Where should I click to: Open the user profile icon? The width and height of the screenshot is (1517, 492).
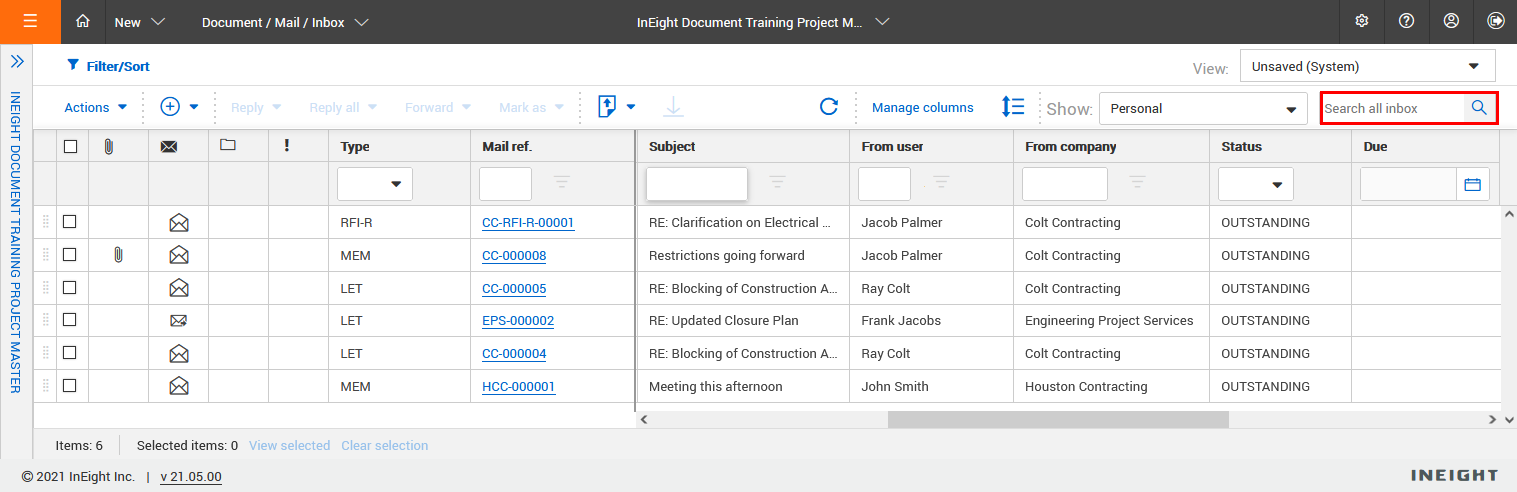click(x=1451, y=21)
